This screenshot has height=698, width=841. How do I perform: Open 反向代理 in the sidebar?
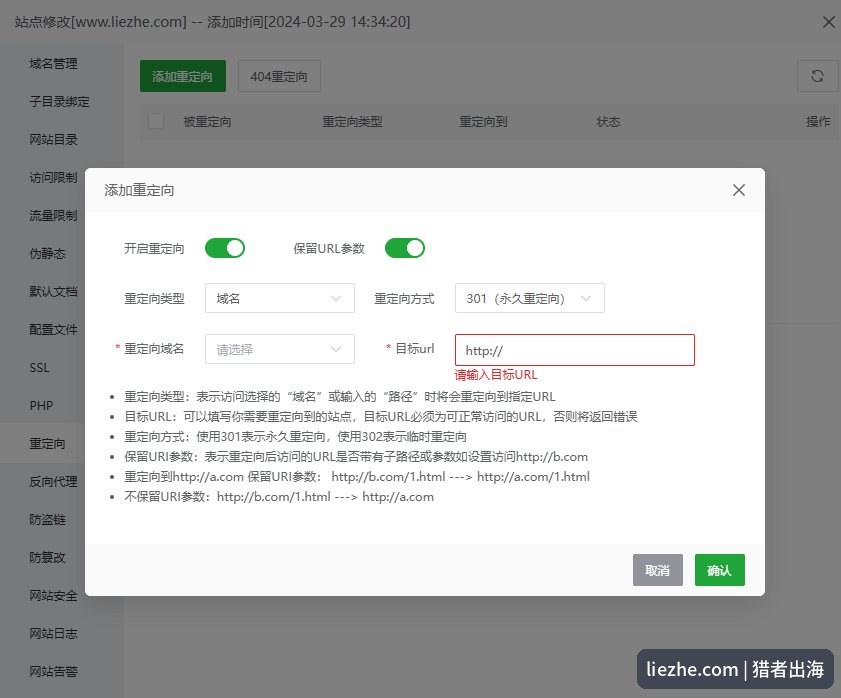point(53,482)
